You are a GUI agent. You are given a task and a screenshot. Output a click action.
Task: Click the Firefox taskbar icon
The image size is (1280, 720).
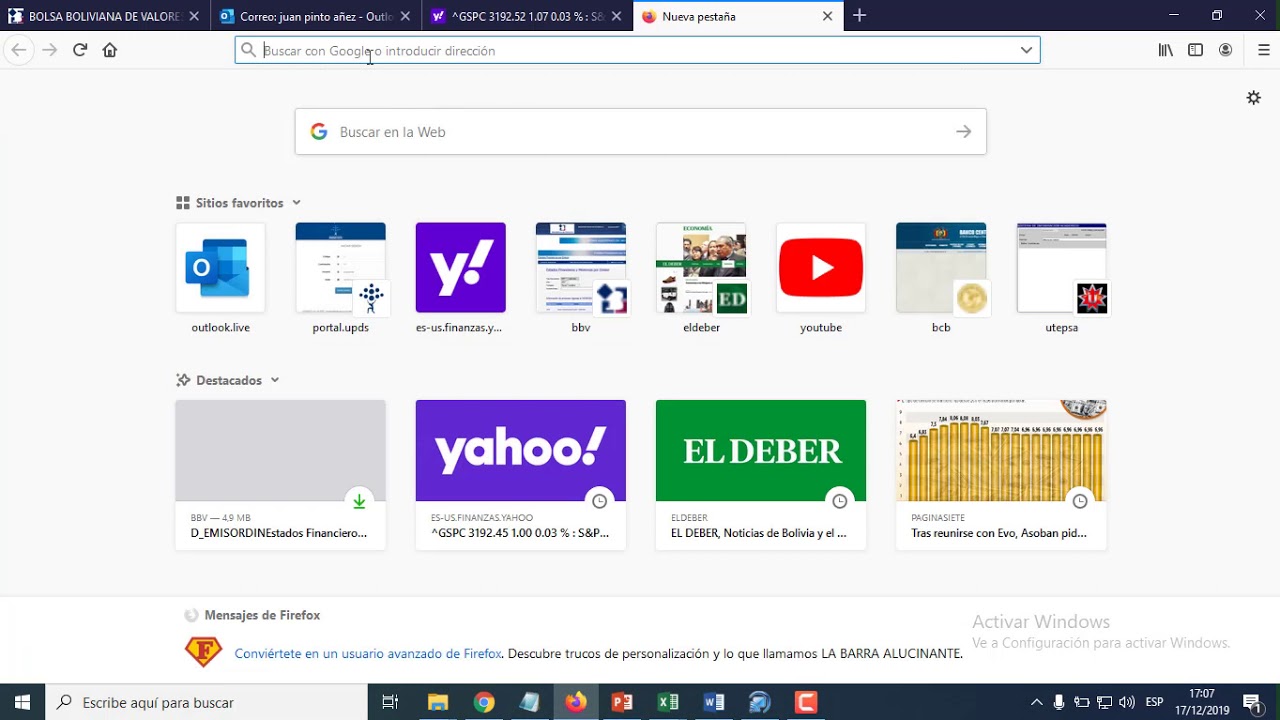(576, 702)
